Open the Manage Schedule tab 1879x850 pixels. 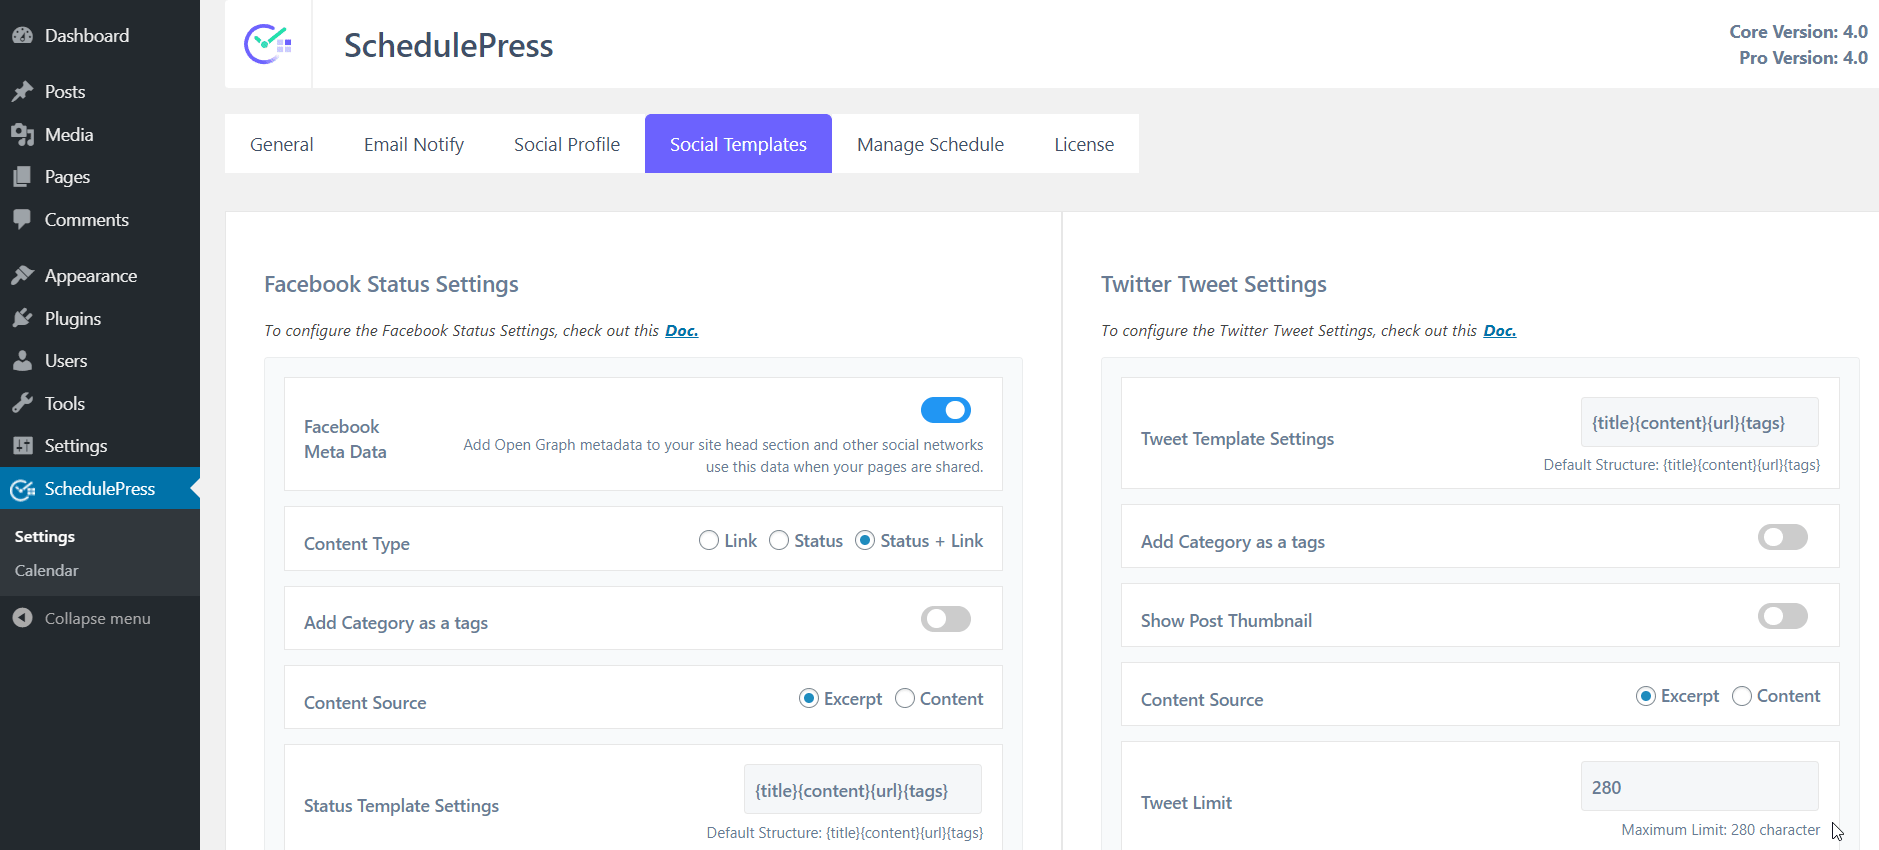tap(930, 144)
